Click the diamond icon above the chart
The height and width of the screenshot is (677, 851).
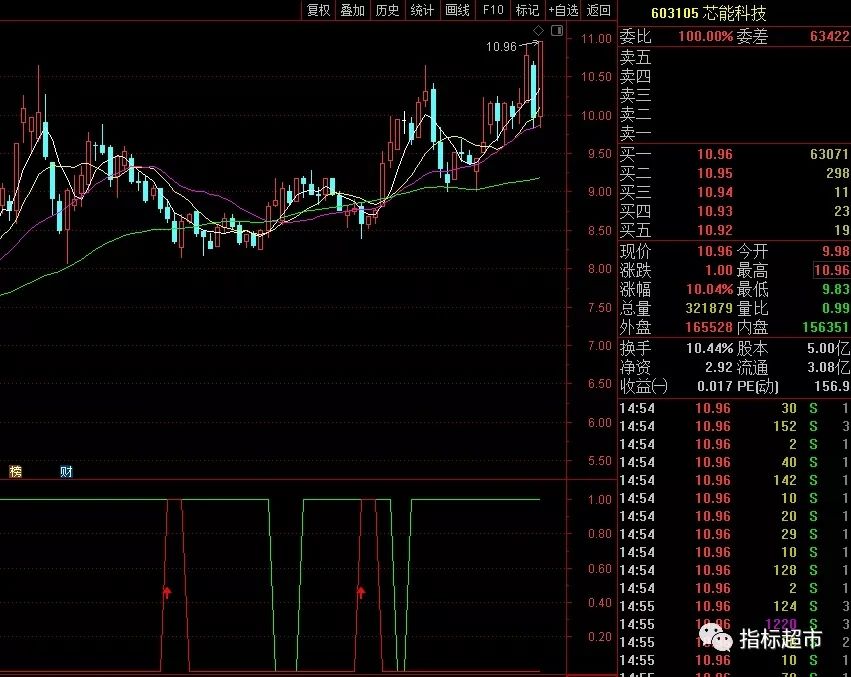click(x=538, y=31)
